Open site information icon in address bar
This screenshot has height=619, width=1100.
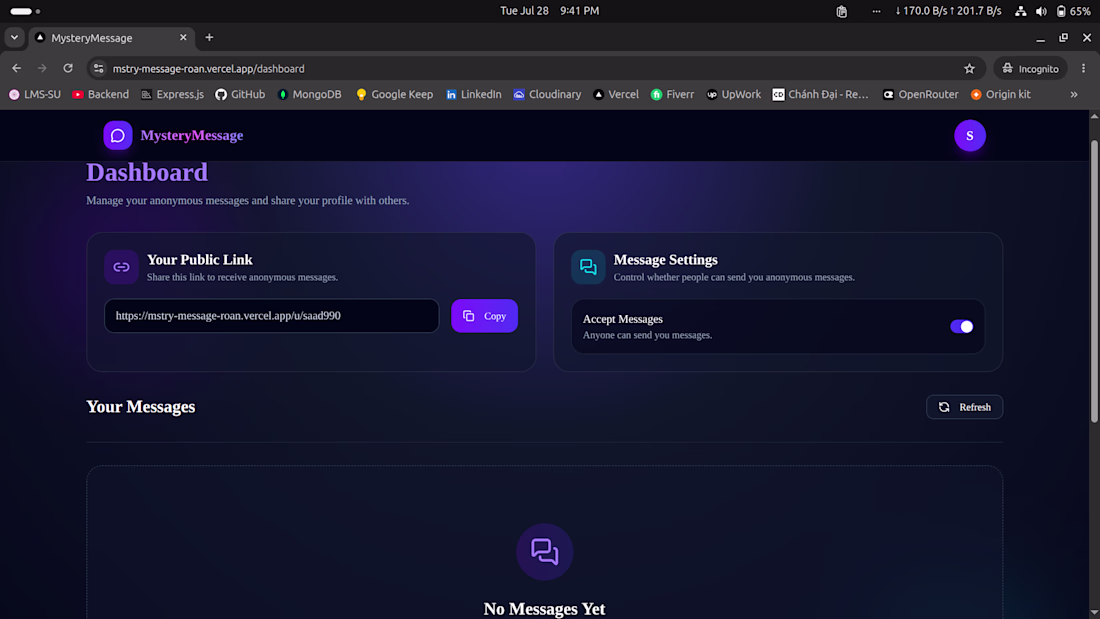[x=99, y=68]
